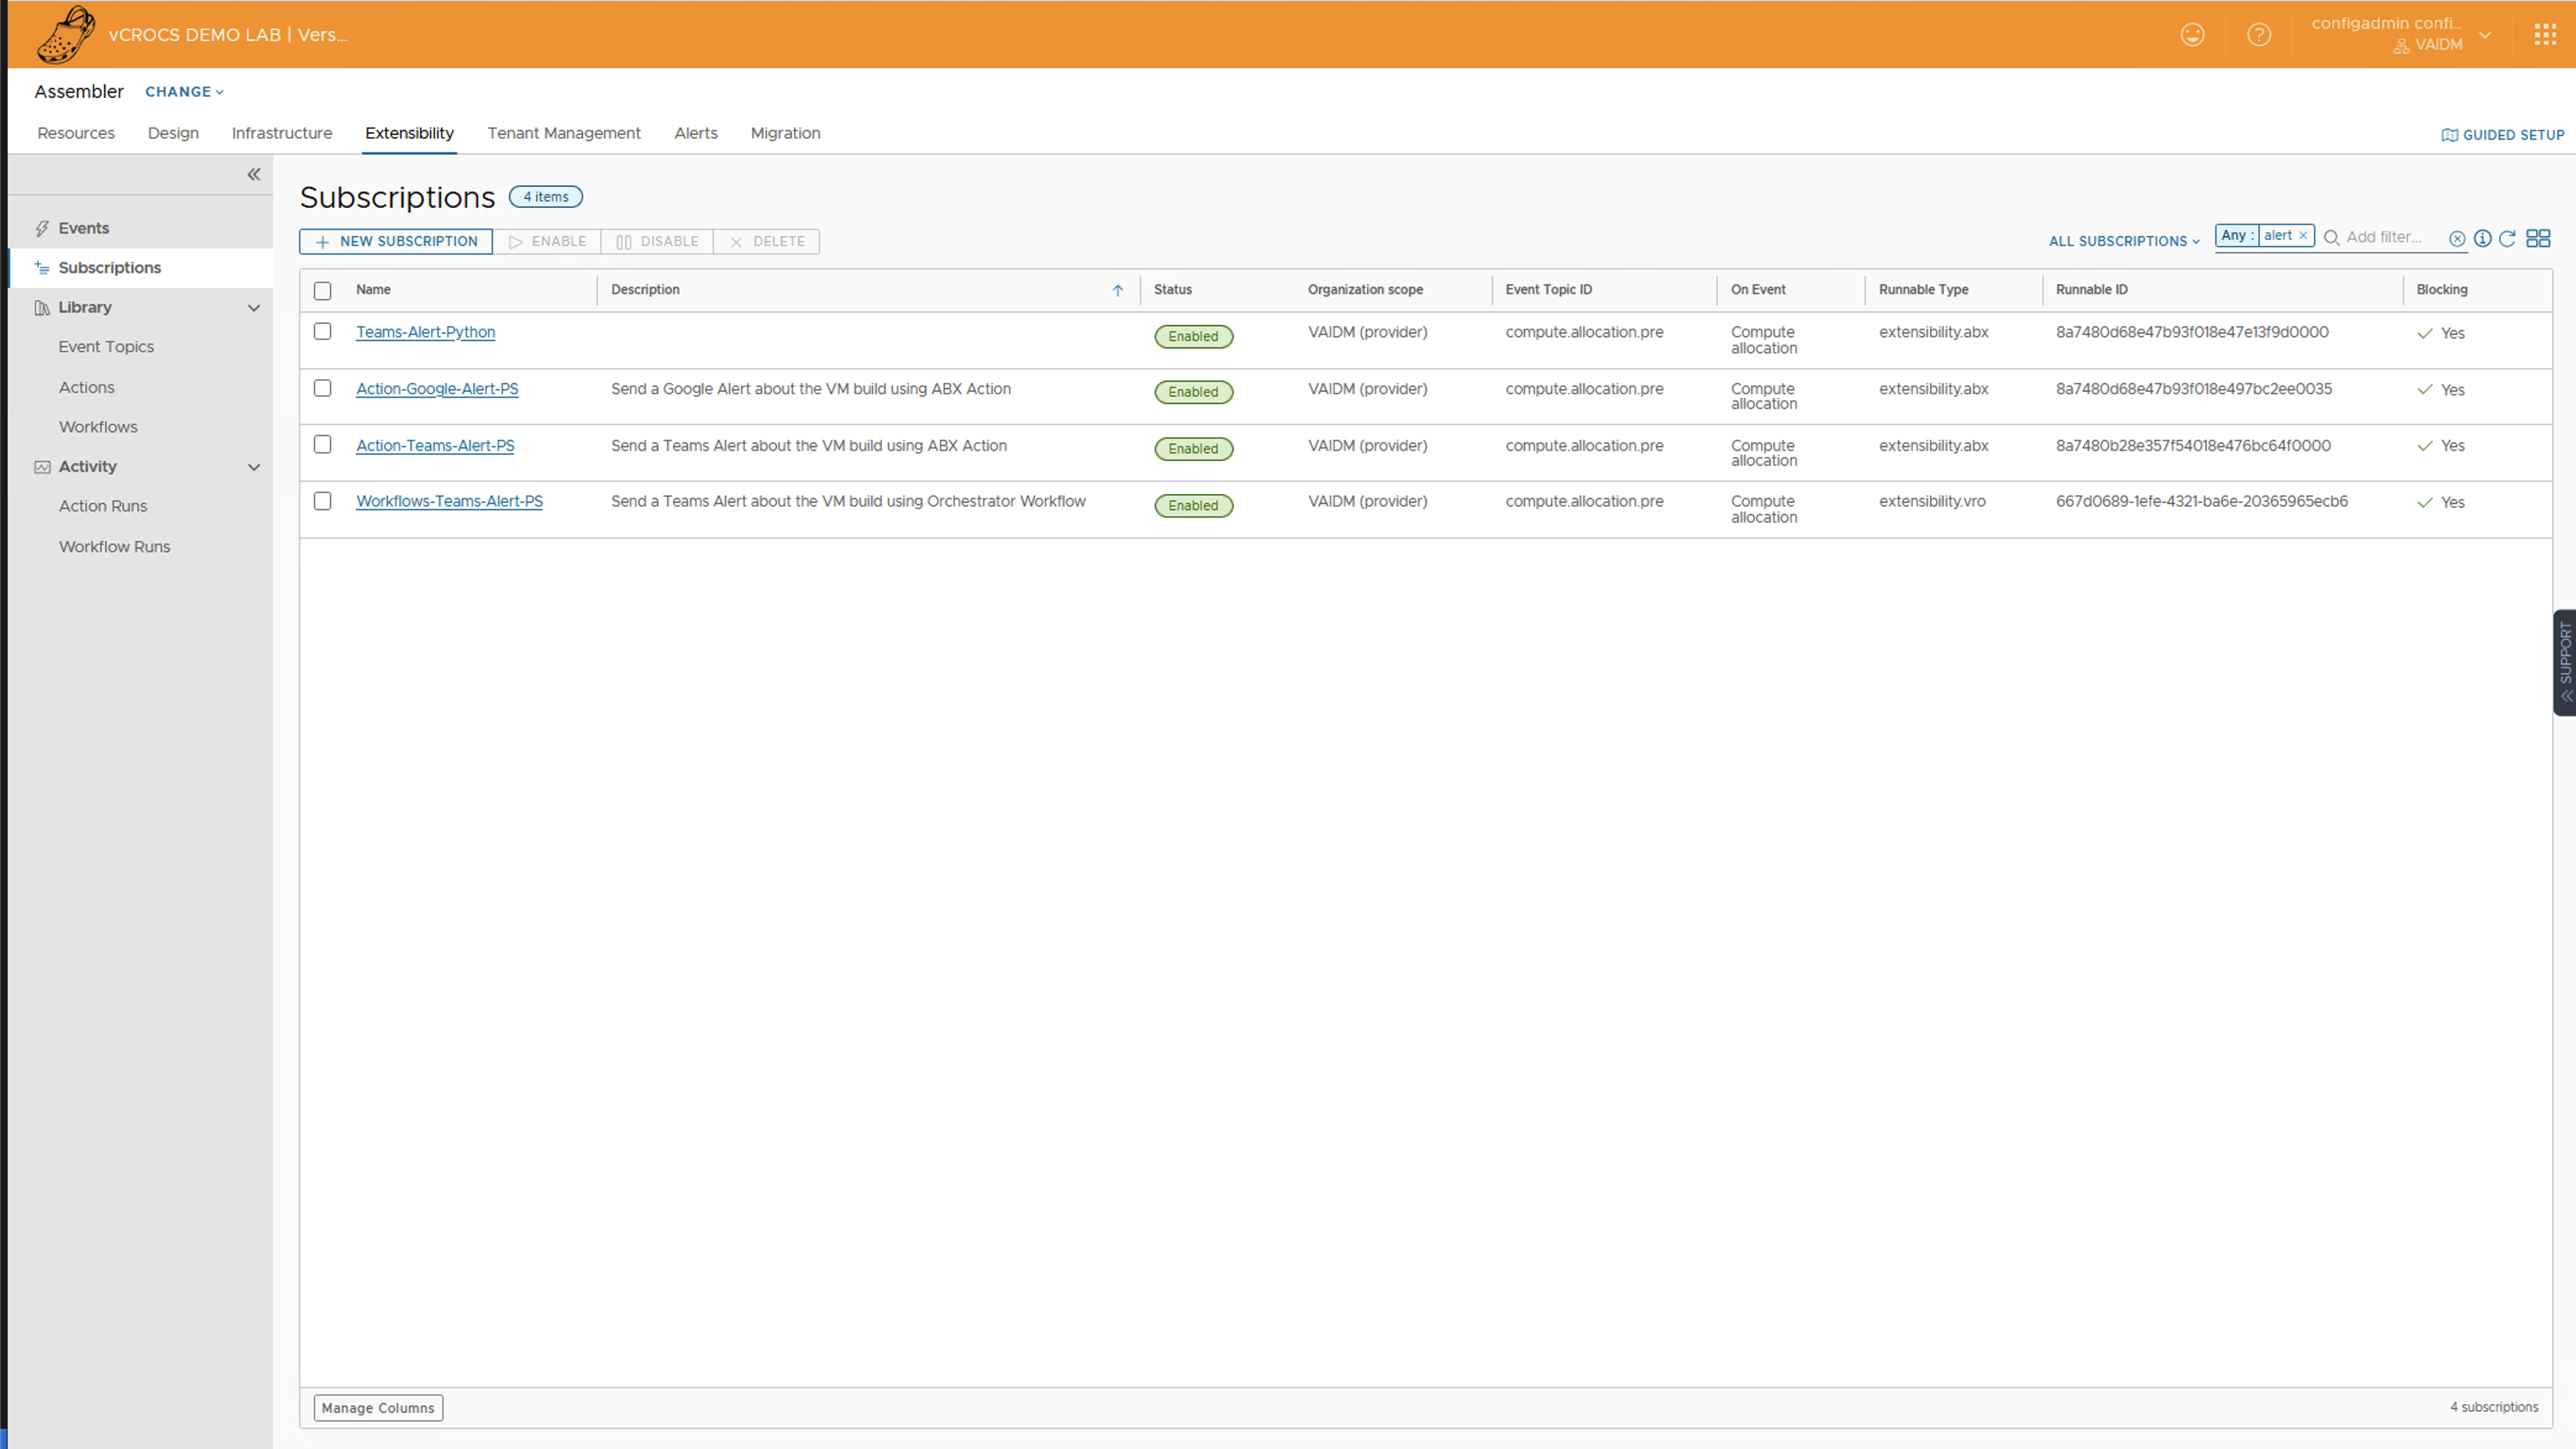Open the Change service dropdown
The width and height of the screenshot is (2576, 1449).
click(184, 92)
